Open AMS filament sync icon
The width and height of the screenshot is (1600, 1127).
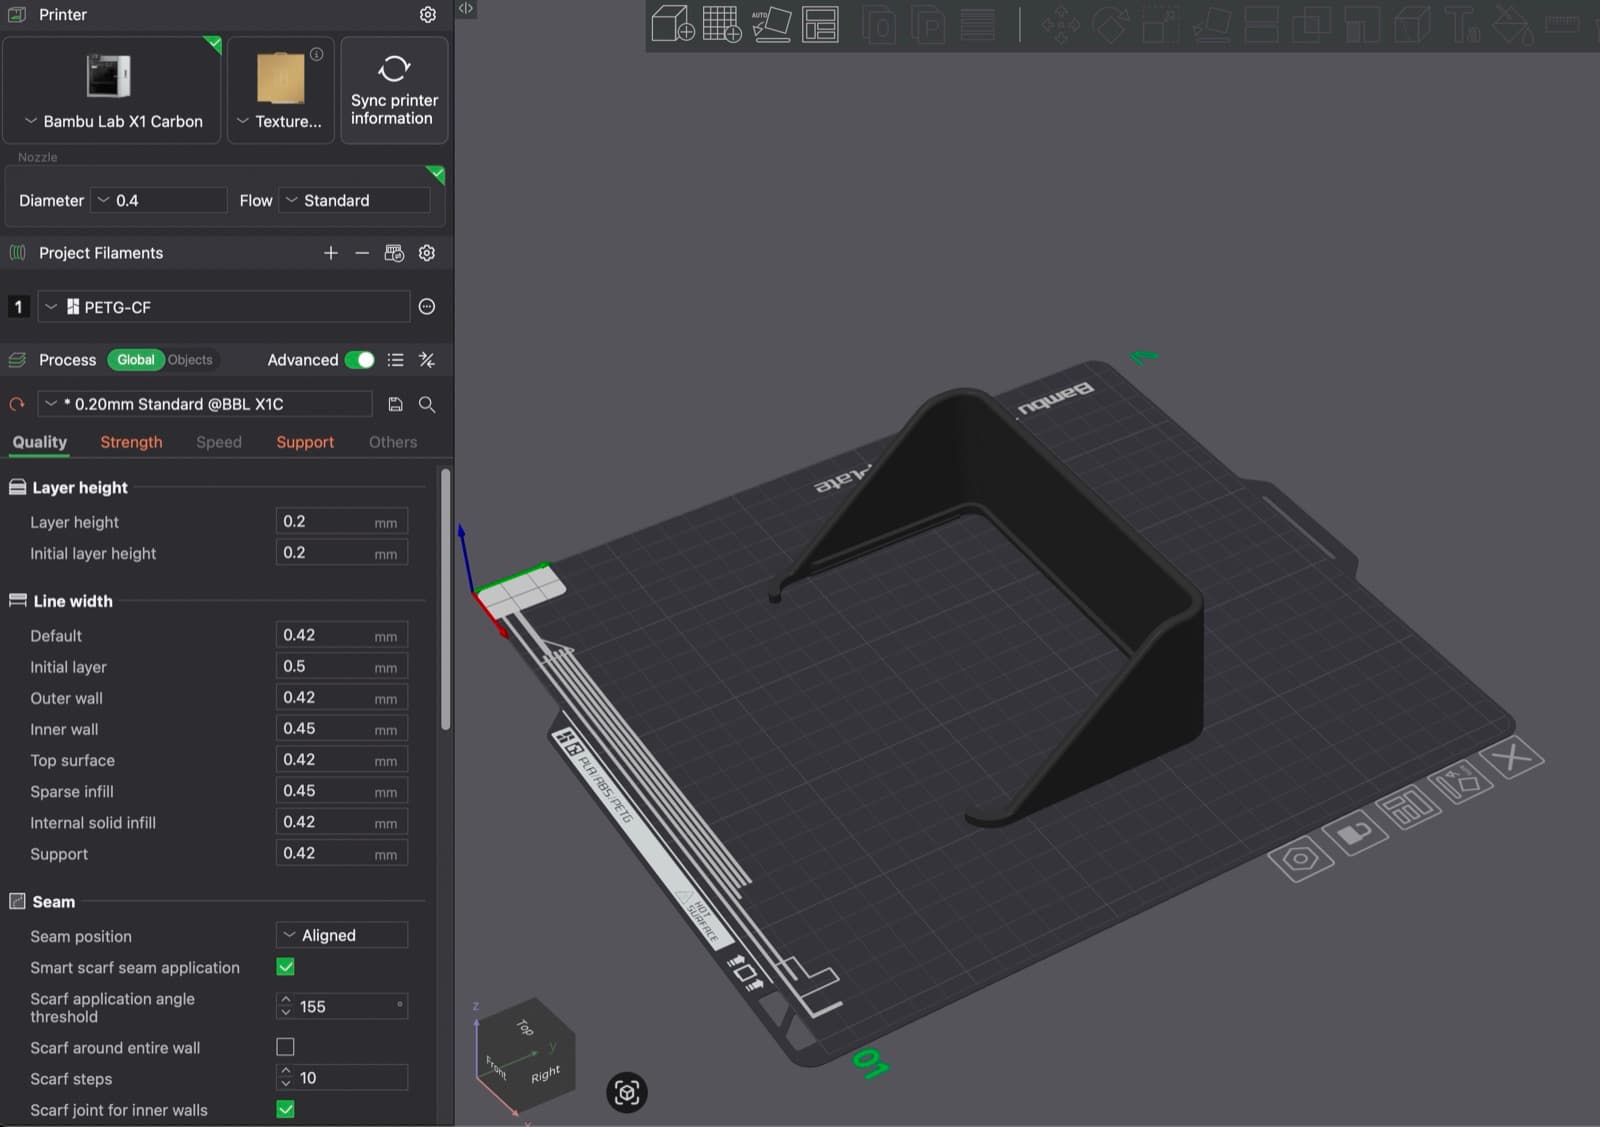click(x=394, y=253)
